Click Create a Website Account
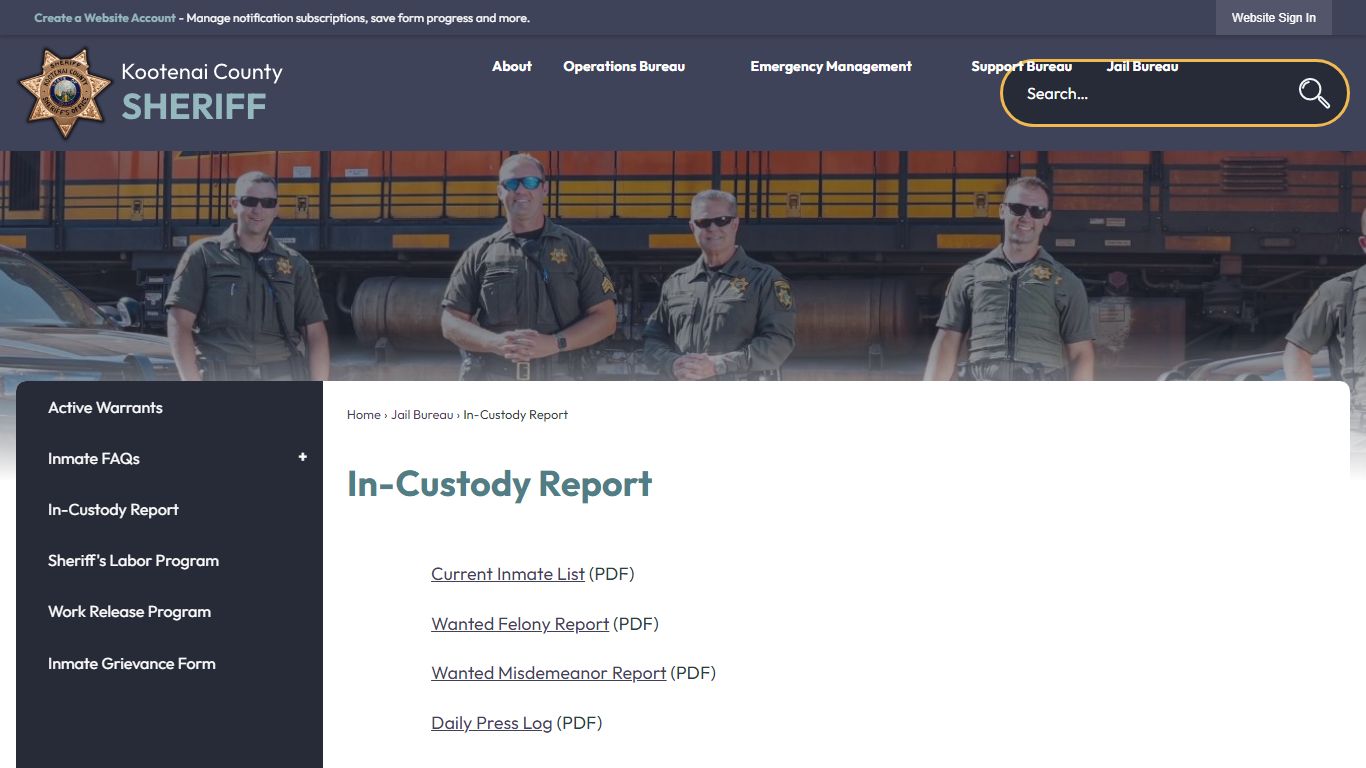Screen dimensions: 1366x768 coord(105,17)
